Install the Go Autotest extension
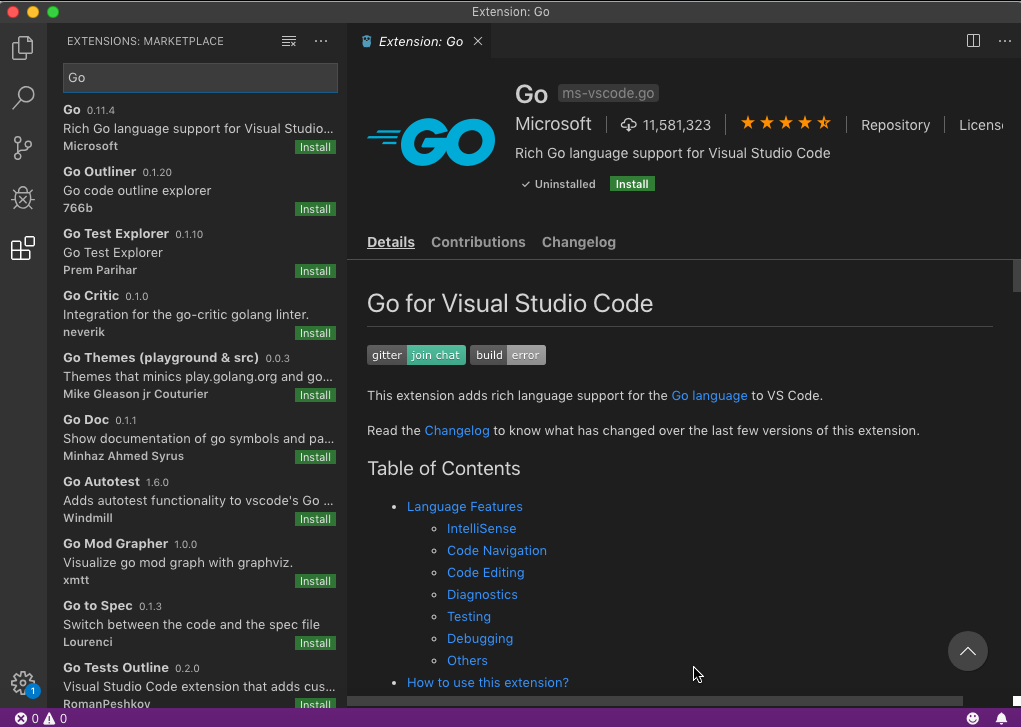This screenshot has height=727, width=1021. (315, 519)
